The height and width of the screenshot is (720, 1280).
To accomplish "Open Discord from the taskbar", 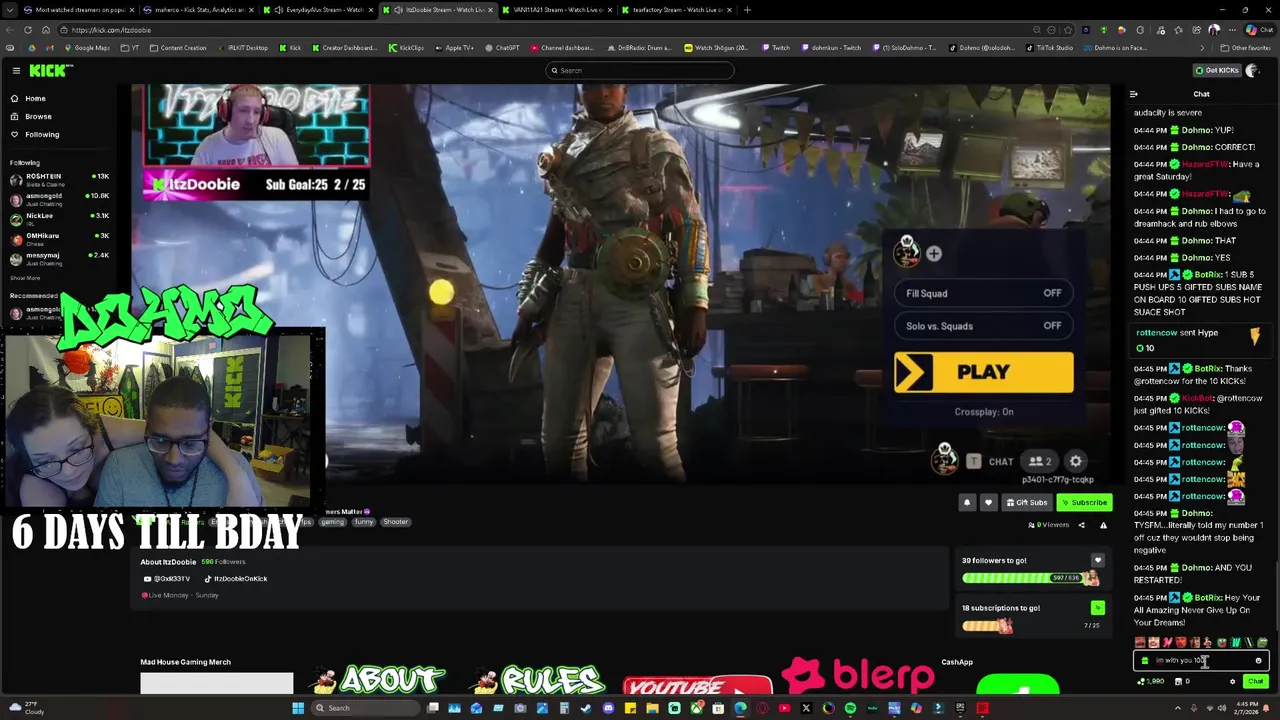I will [x=608, y=708].
